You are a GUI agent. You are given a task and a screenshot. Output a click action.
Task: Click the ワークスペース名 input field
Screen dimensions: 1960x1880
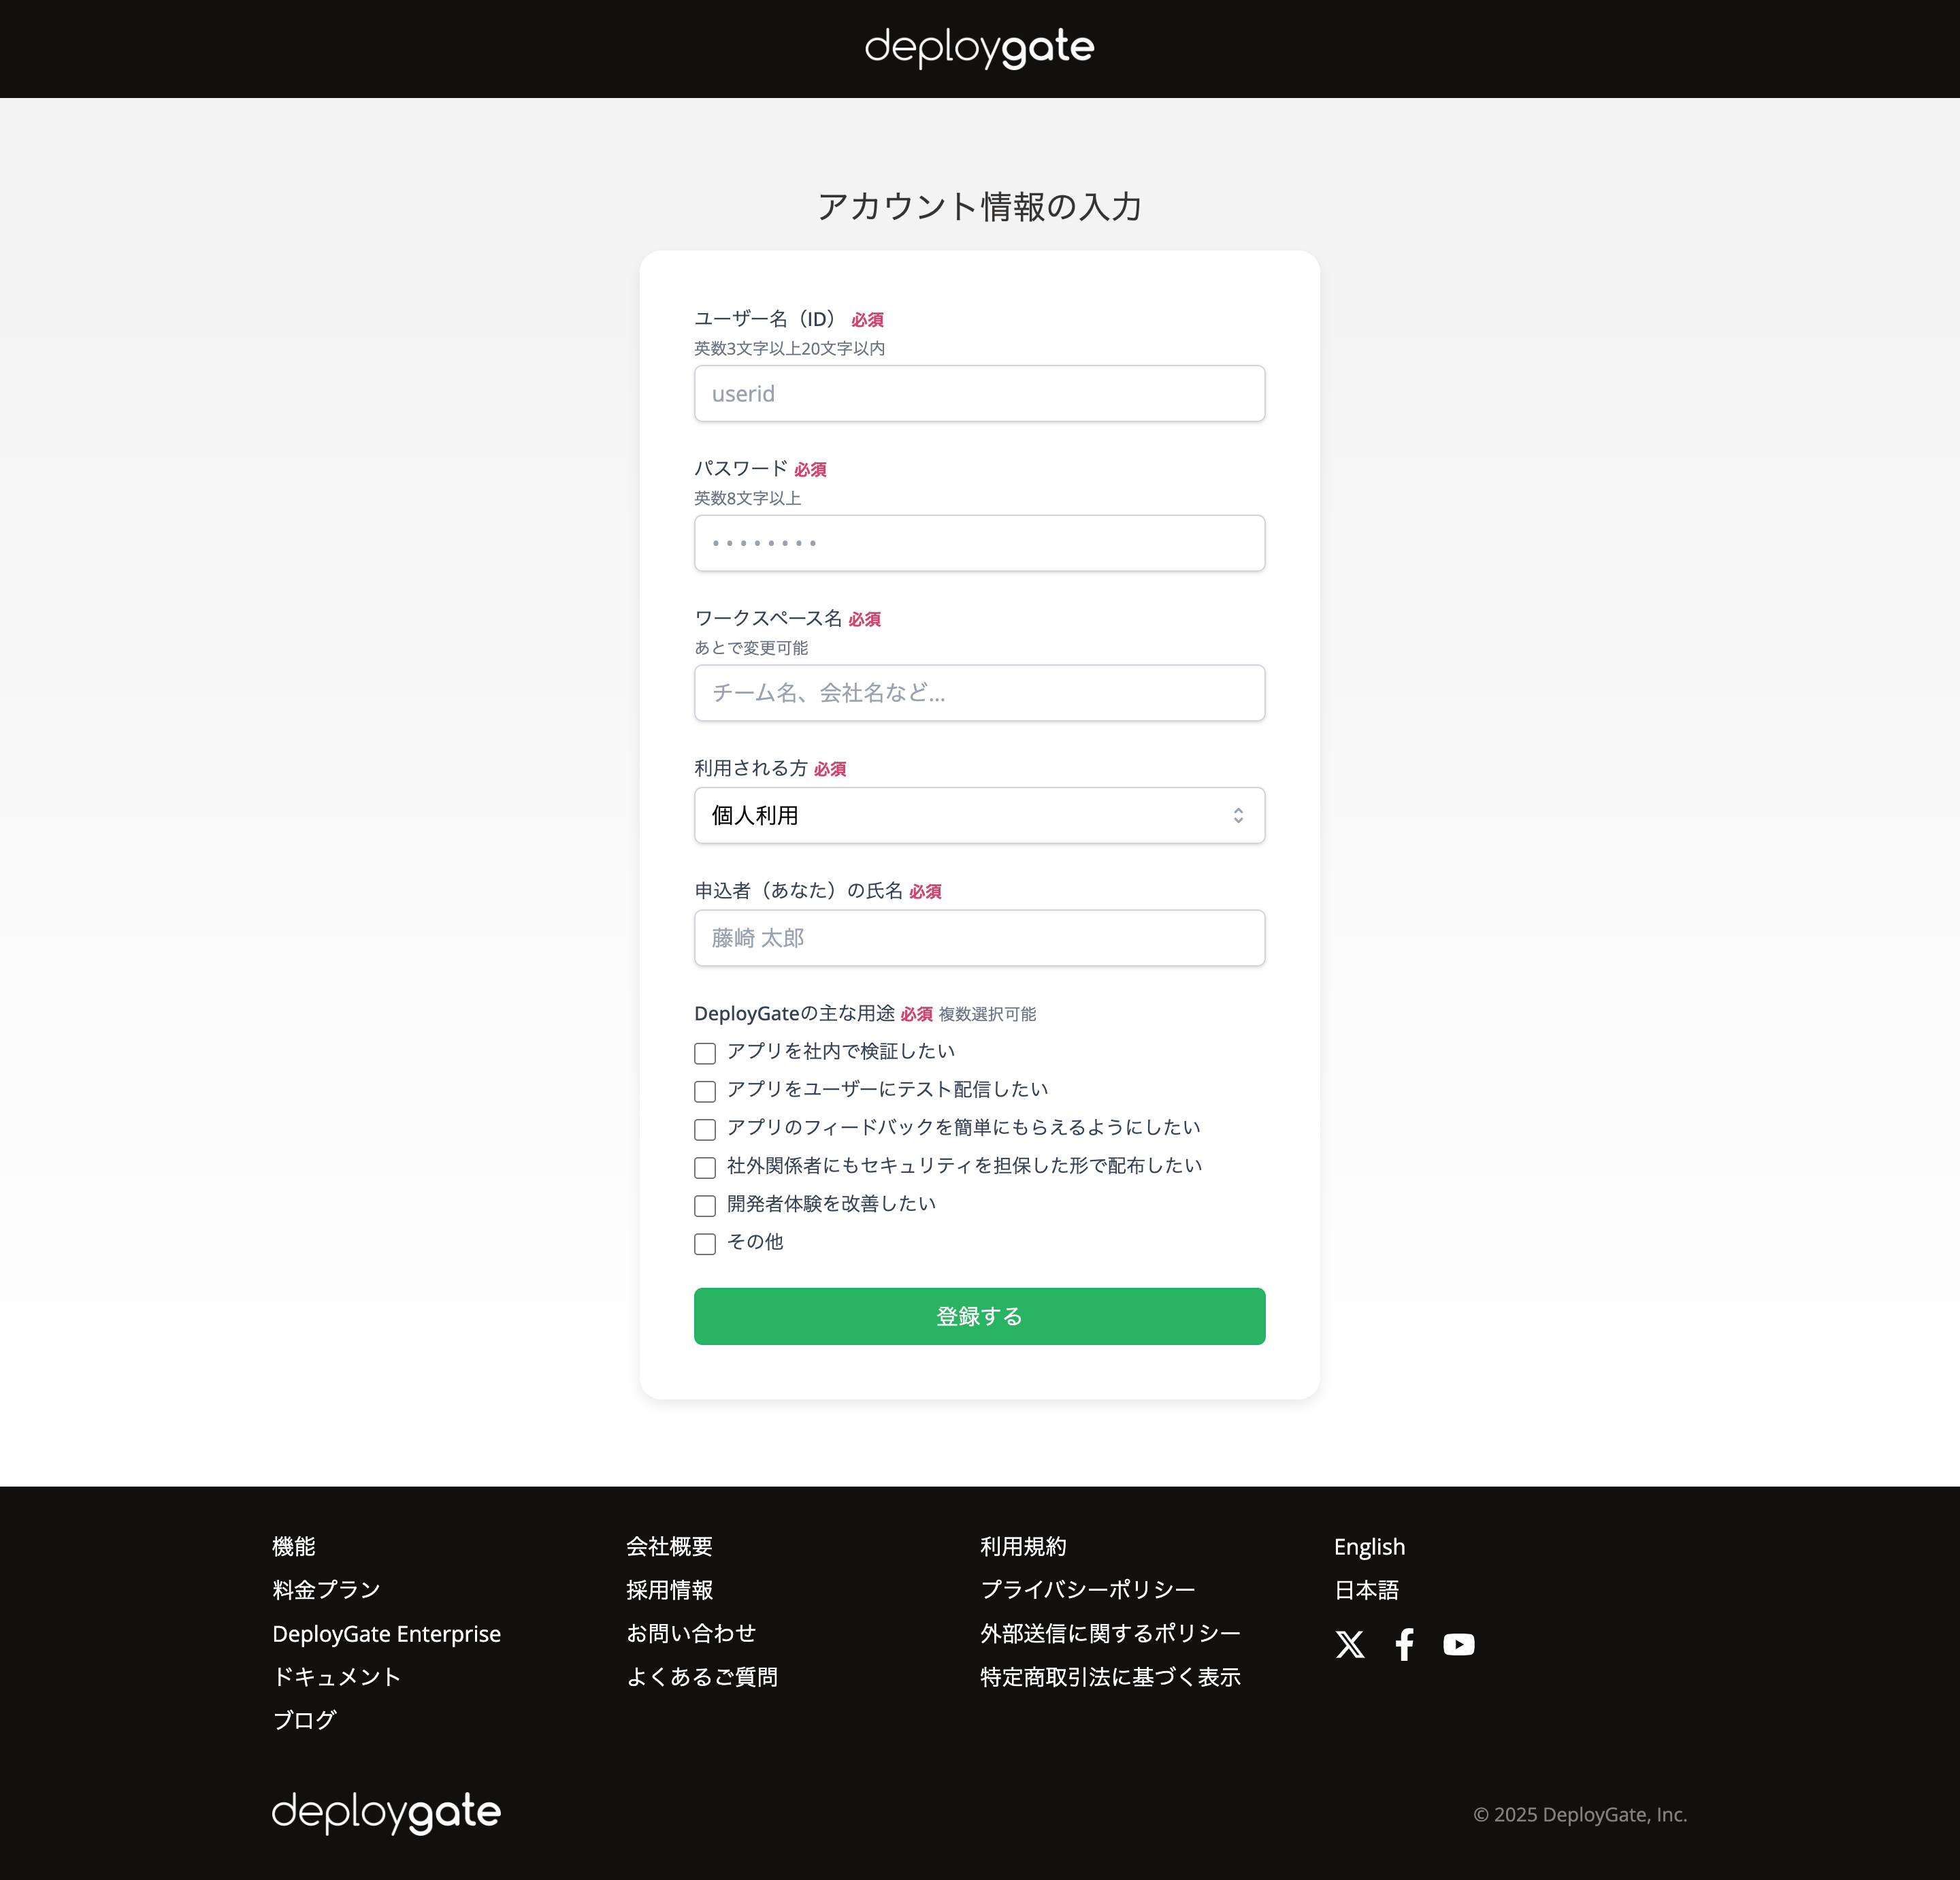tap(979, 692)
